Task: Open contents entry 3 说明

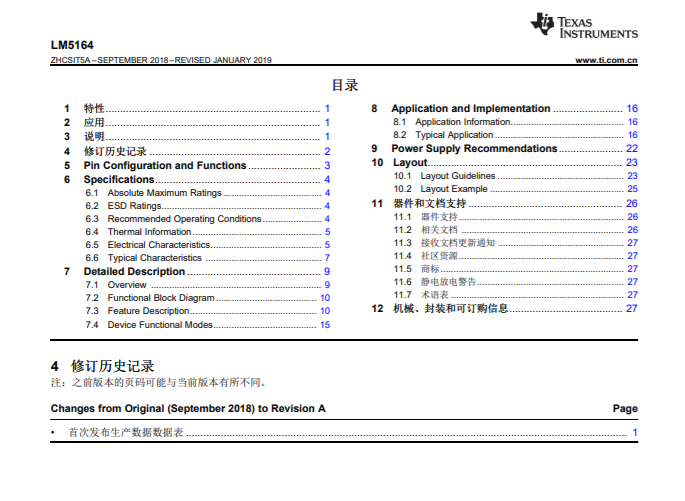Action: [x=197, y=136]
